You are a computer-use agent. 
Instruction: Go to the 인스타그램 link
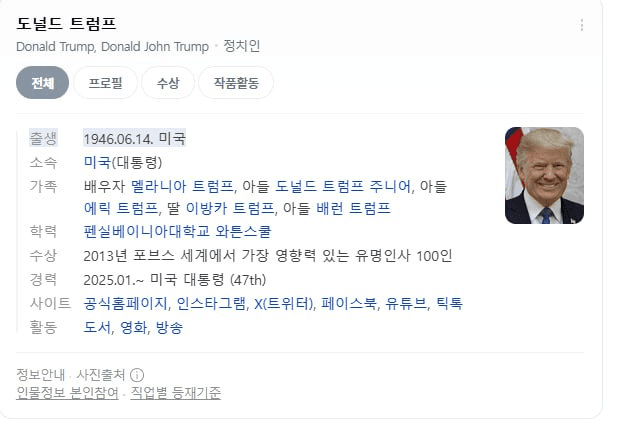(211, 304)
